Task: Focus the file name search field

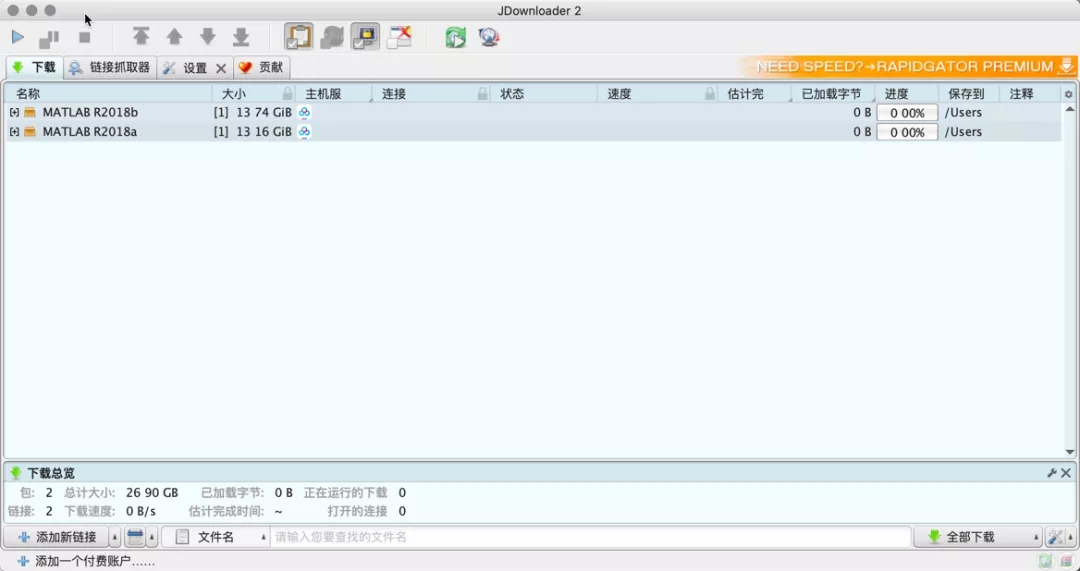Action: click(590, 537)
